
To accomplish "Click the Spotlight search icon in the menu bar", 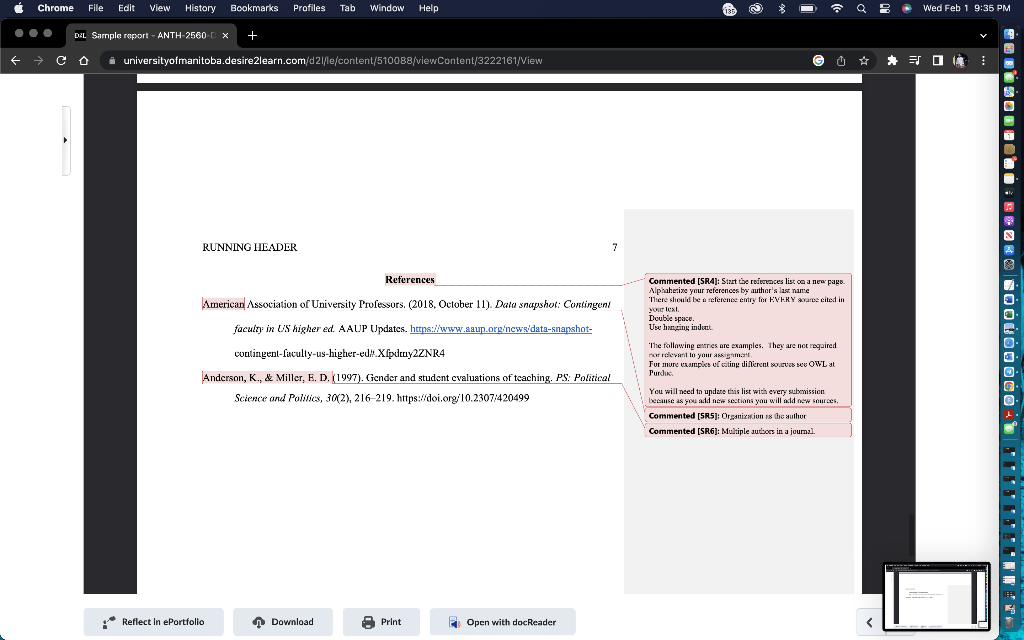I will (861, 8).
